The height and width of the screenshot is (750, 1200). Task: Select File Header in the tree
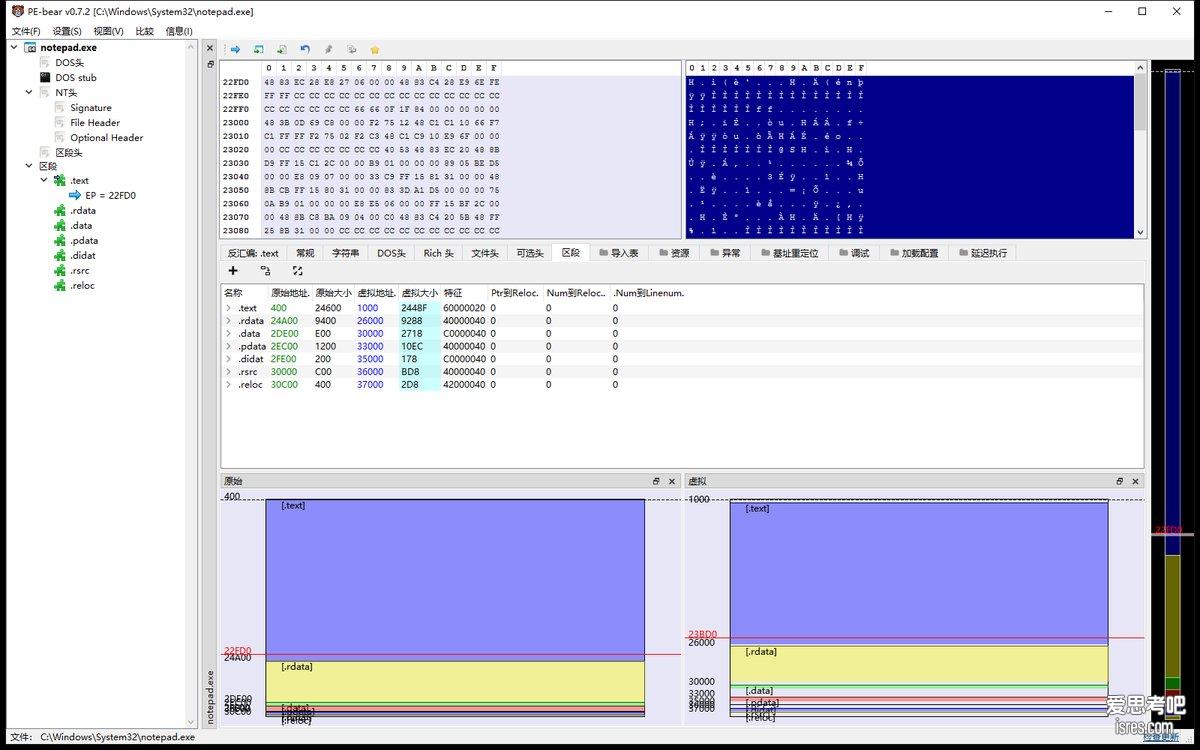(95, 123)
